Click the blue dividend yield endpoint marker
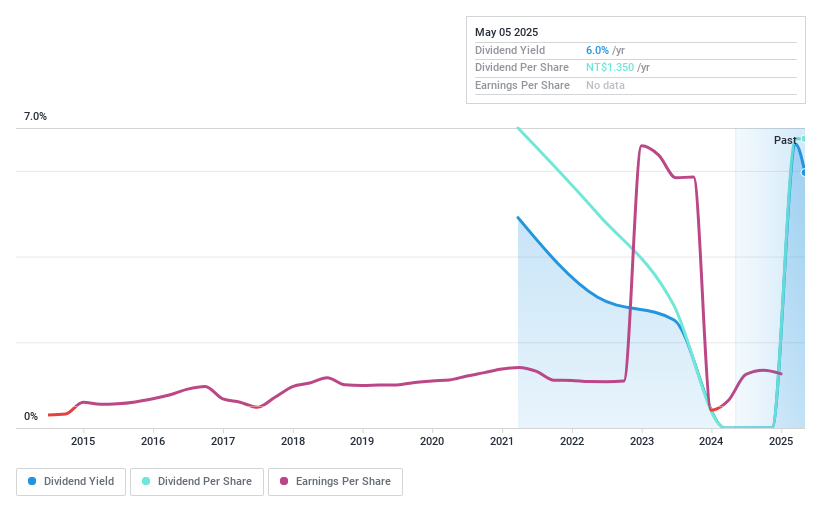The image size is (821, 508). (x=803, y=172)
